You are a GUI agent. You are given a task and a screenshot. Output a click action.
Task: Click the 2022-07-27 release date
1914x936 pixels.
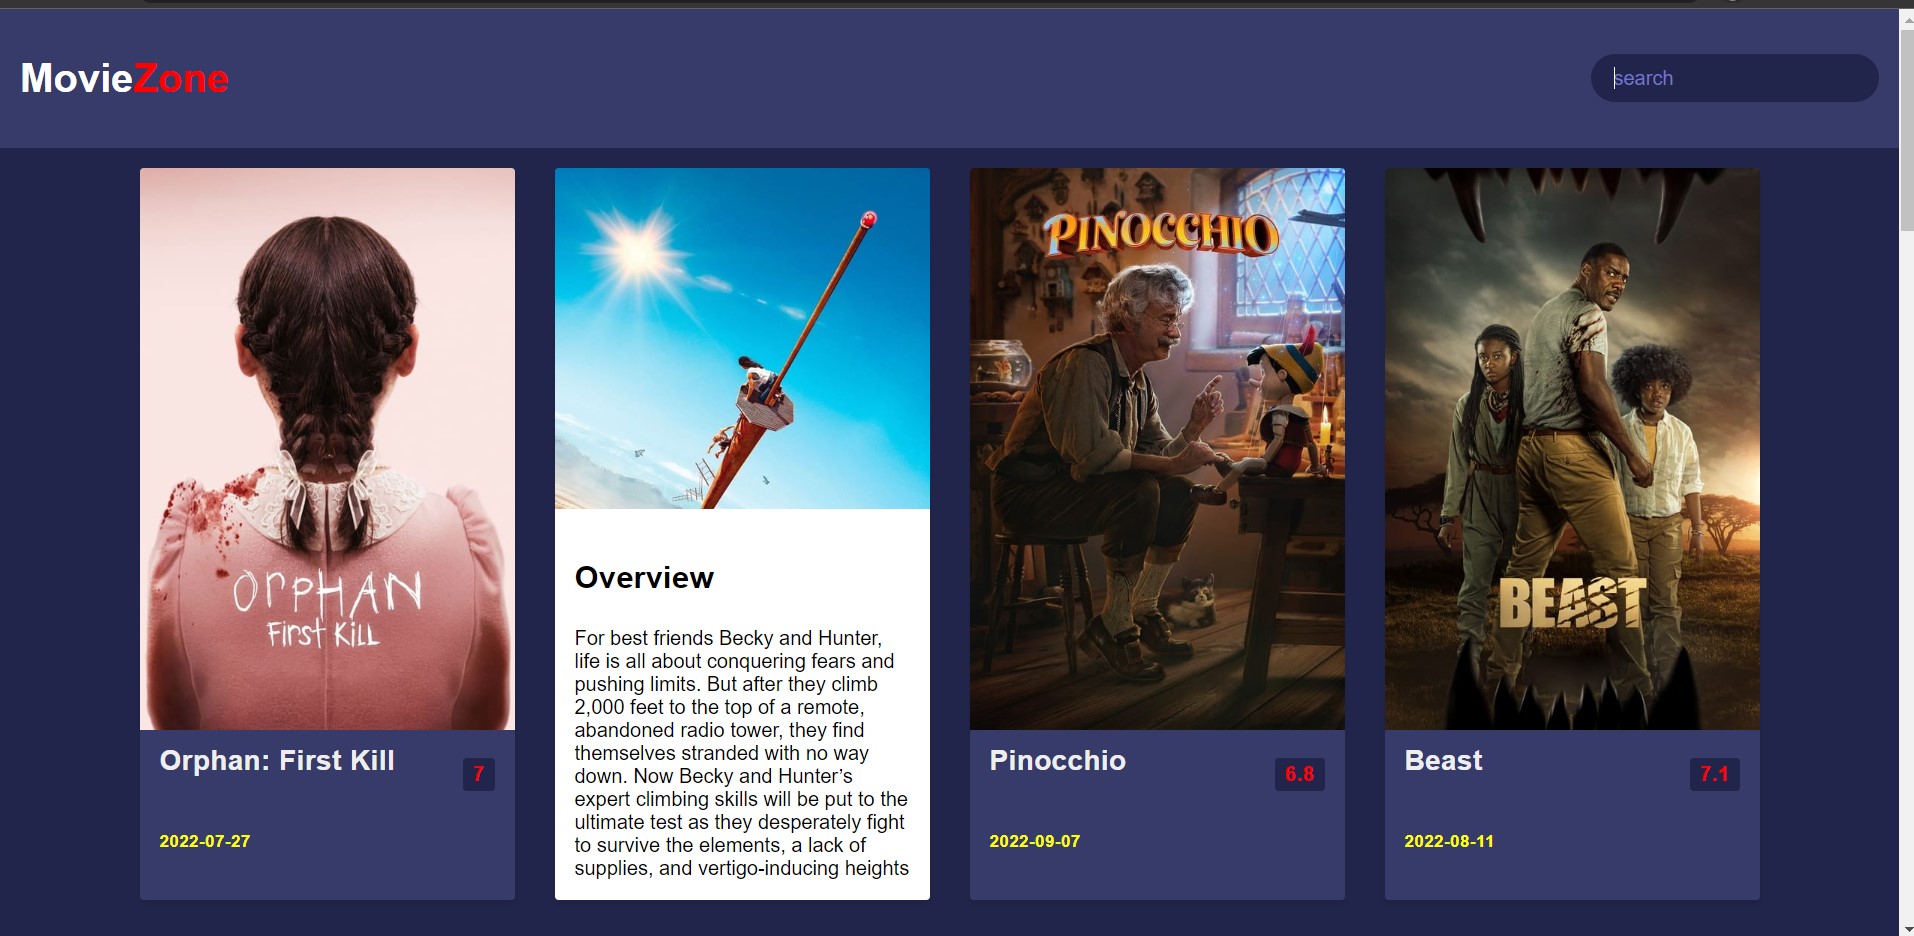[x=205, y=841]
